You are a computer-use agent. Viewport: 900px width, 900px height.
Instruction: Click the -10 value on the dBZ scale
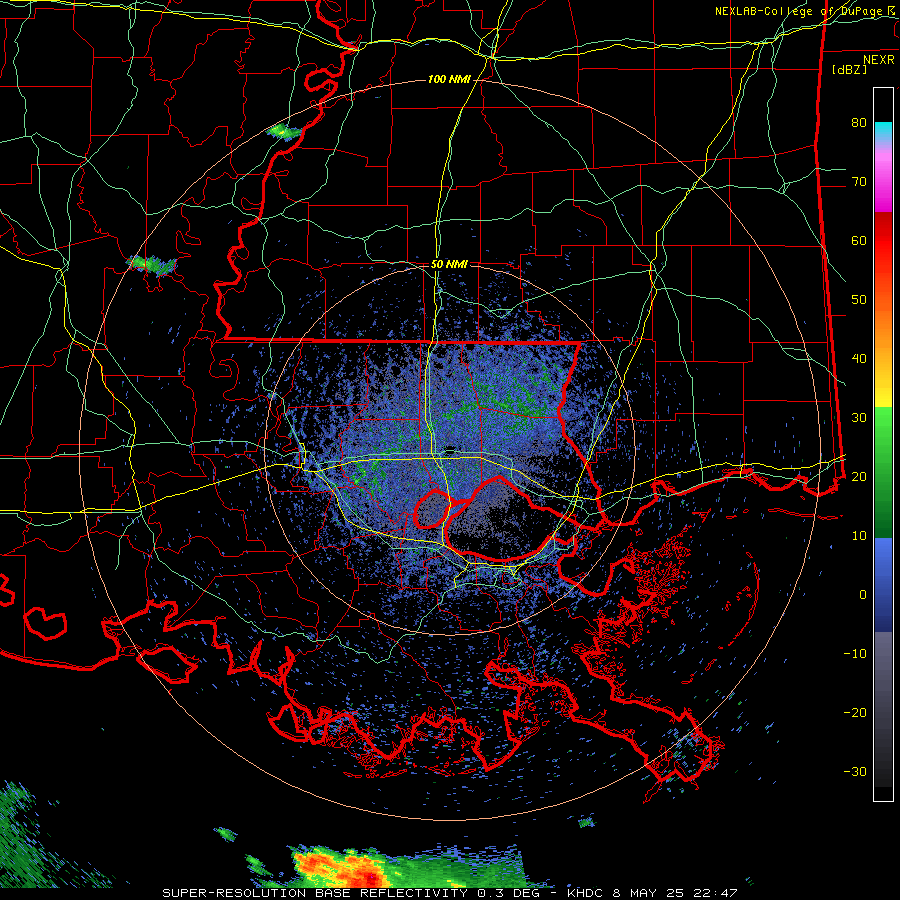855,654
